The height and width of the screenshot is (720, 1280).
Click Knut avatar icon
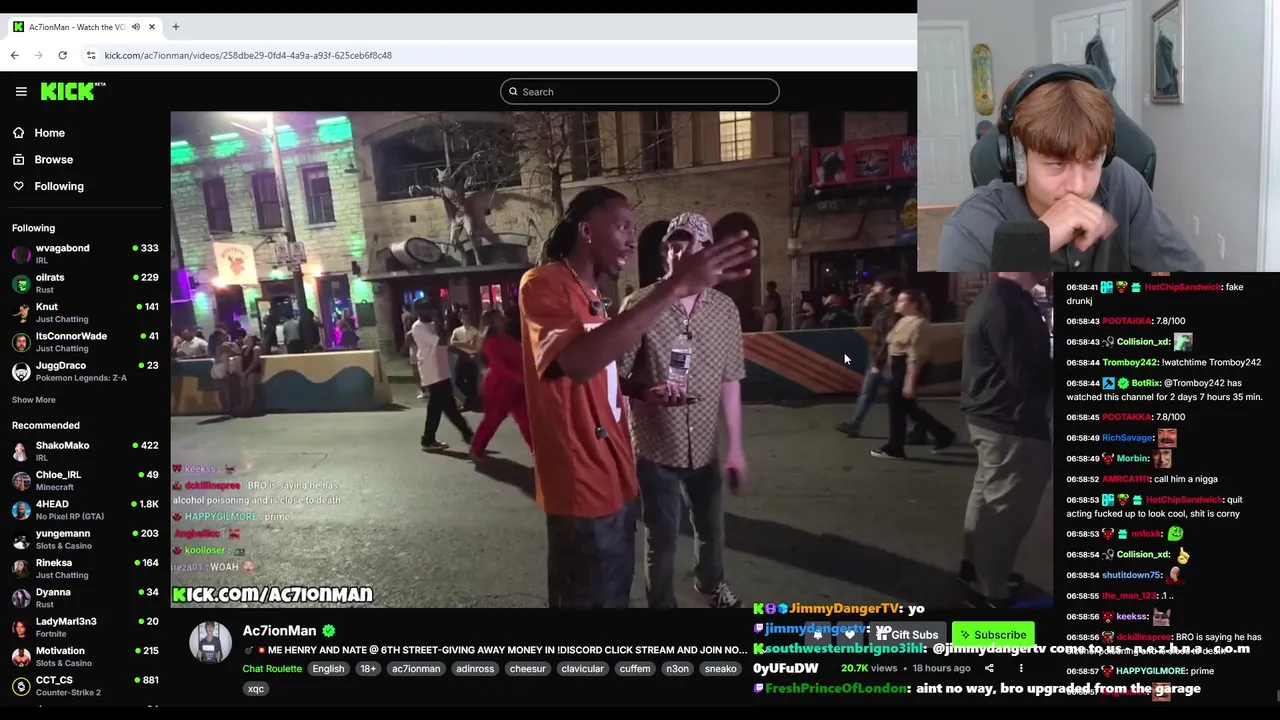click(x=21, y=313)
